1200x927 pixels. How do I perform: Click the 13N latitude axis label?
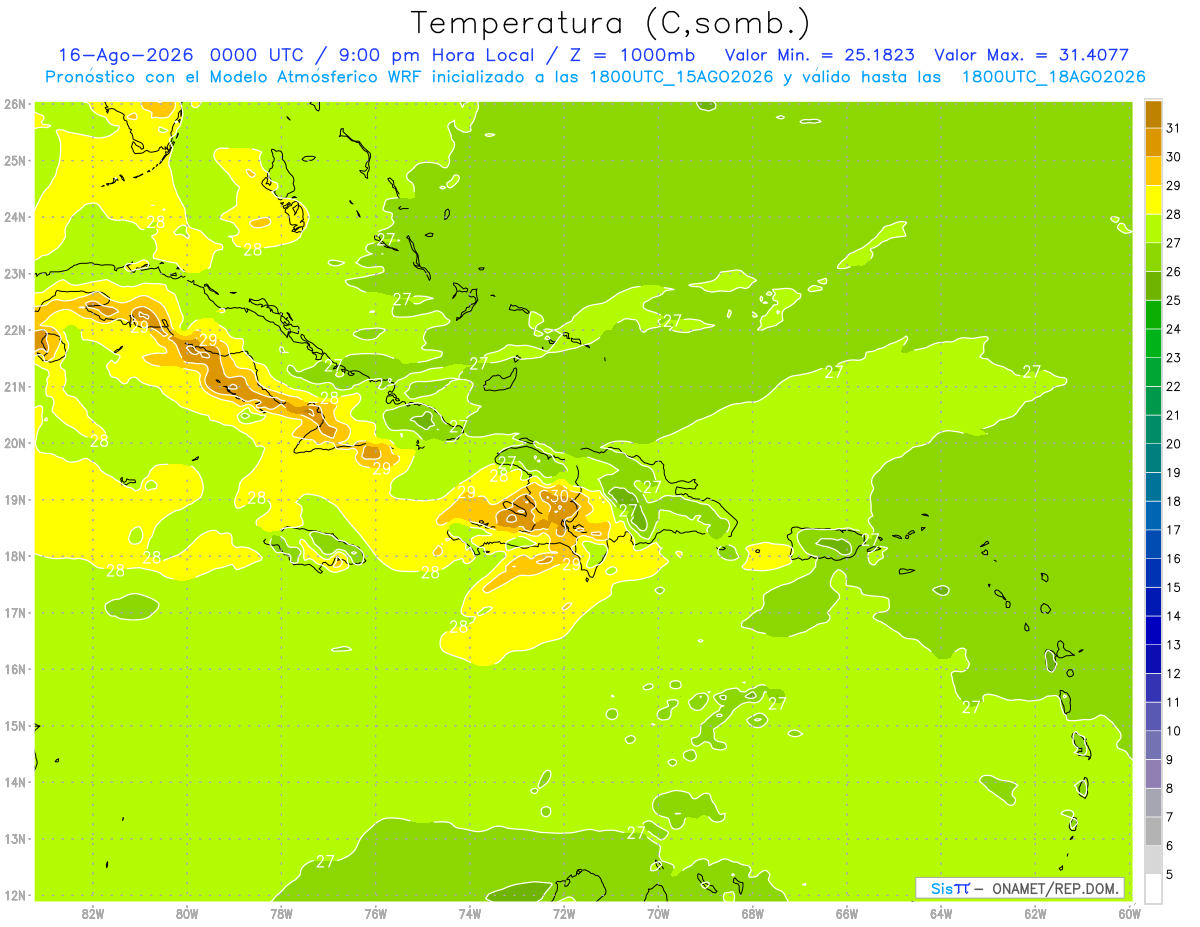pyautogui.click(x=14, y=839)
